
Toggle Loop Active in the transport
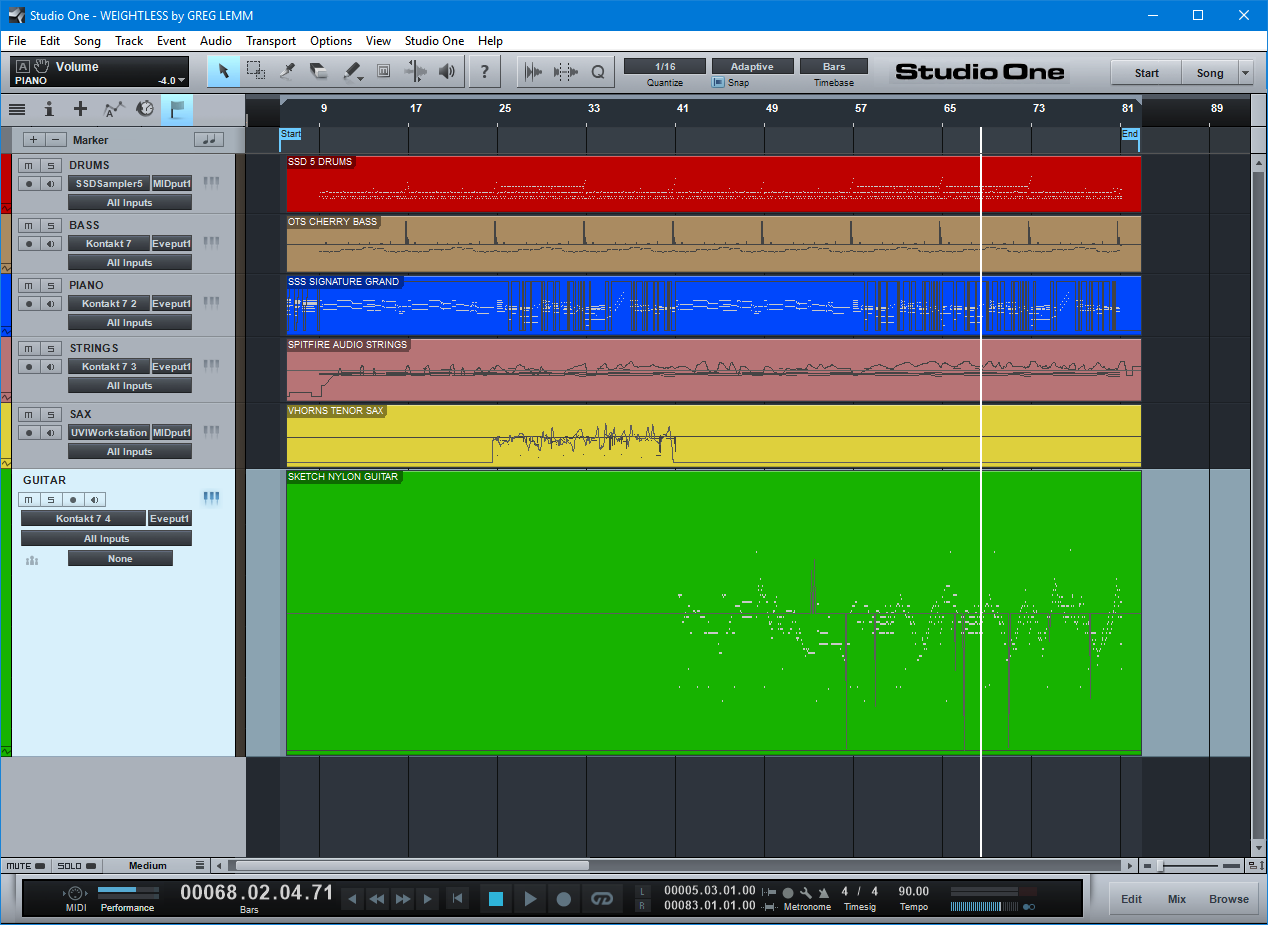(601, 898)
